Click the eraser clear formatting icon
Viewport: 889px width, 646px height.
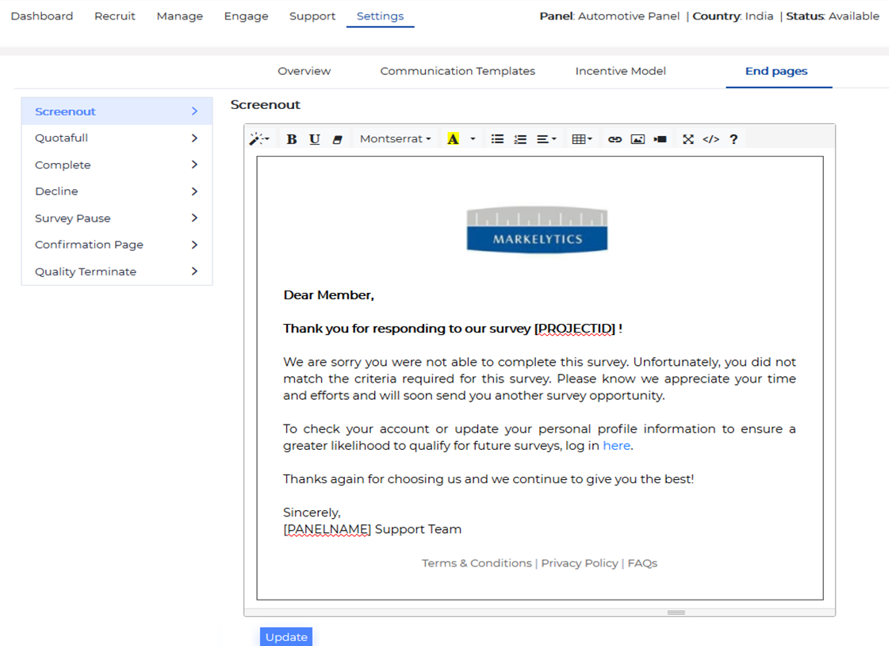(338, 140)
